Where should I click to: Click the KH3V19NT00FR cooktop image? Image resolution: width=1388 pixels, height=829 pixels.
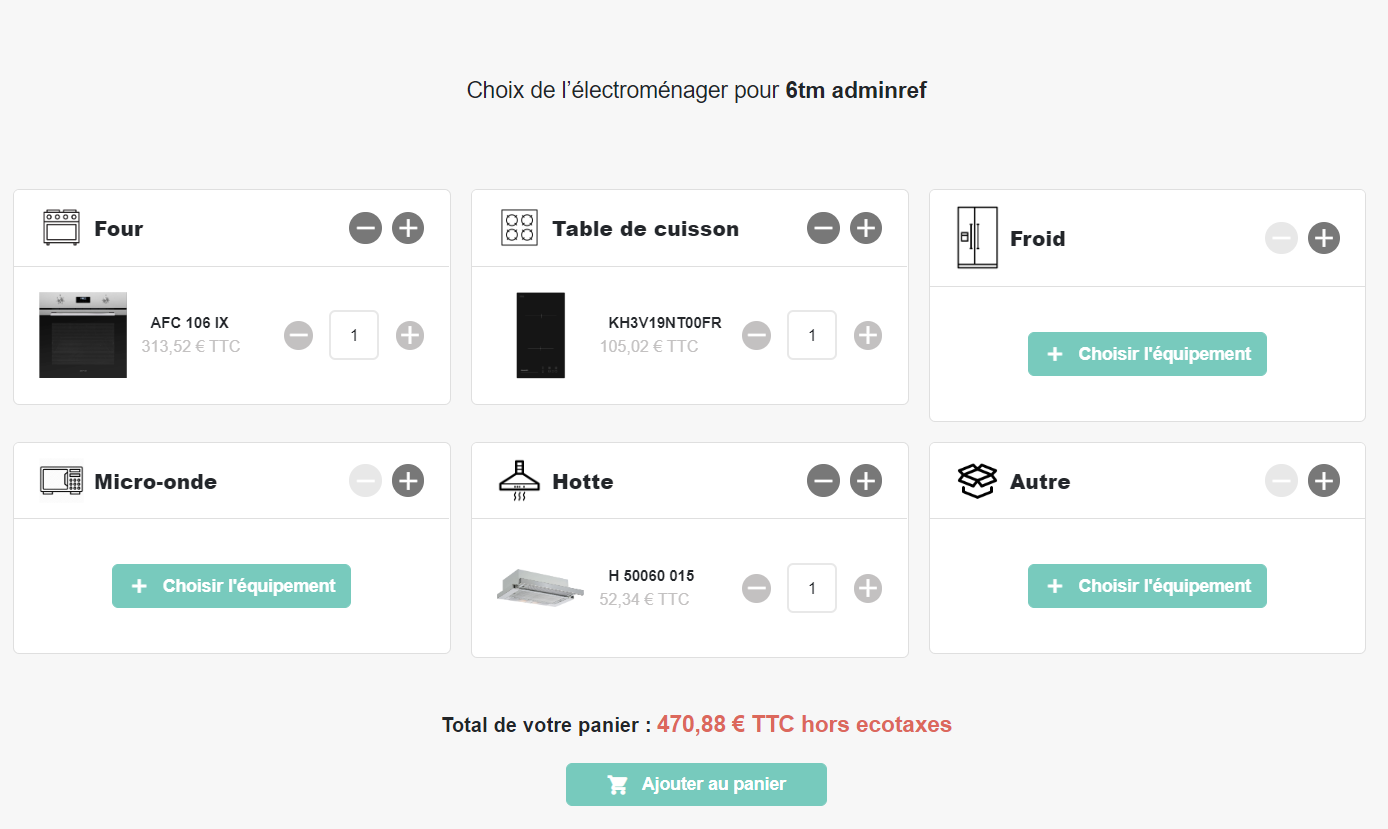[541, 335]
